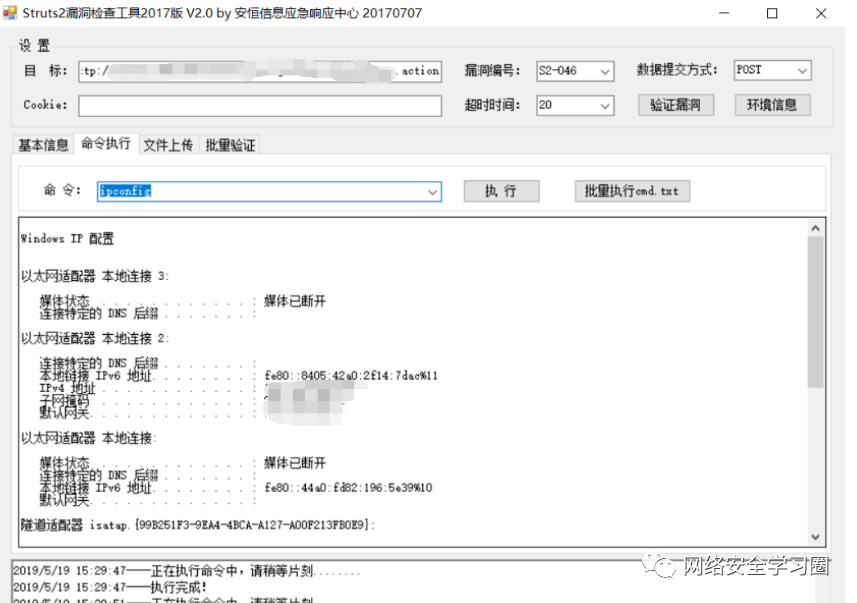Select the 命令执行 tab
The image size is (857, 603).
point(106,143)
